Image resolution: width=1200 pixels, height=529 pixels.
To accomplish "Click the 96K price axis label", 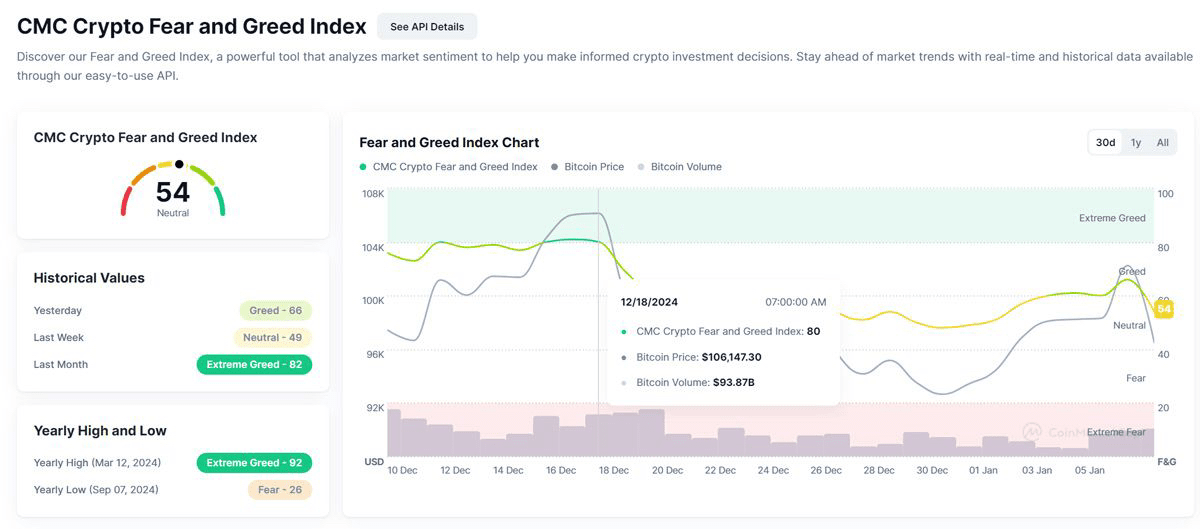I will point(375,354).
